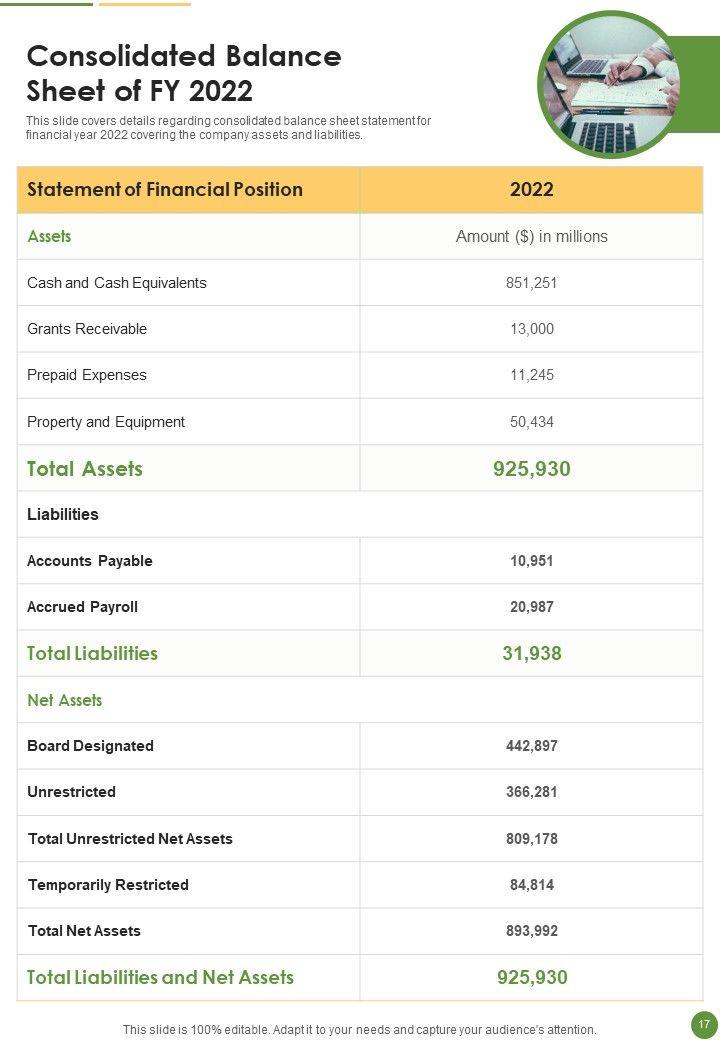Viewport: 720px width, 1040px height.
Task: Select the Total Assets heading
Action: click(85, 469)
